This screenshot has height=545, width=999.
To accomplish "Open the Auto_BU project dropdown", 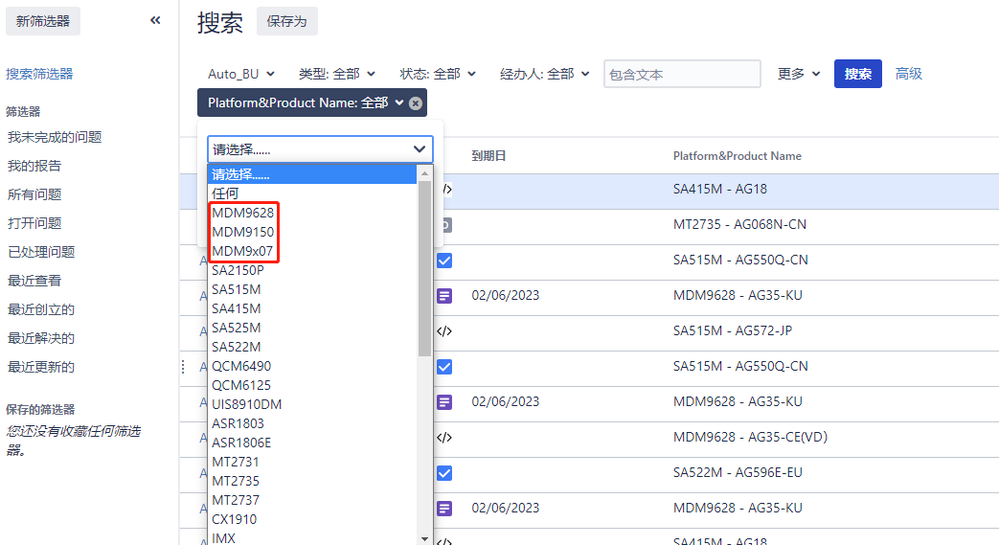I will click(241, 74).
